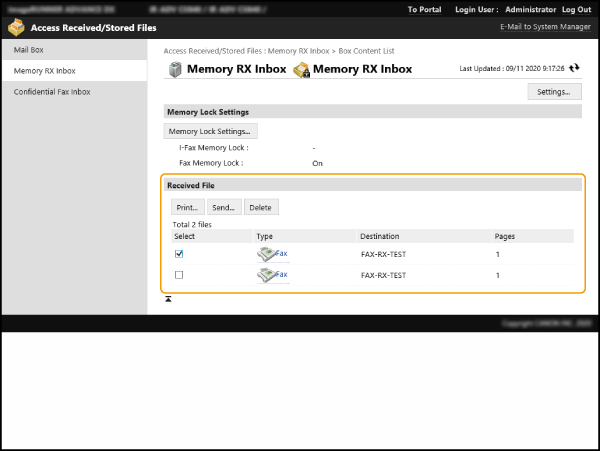Follow the To Portal link
This screenshot has width=600, height=451.
(424, 9)
